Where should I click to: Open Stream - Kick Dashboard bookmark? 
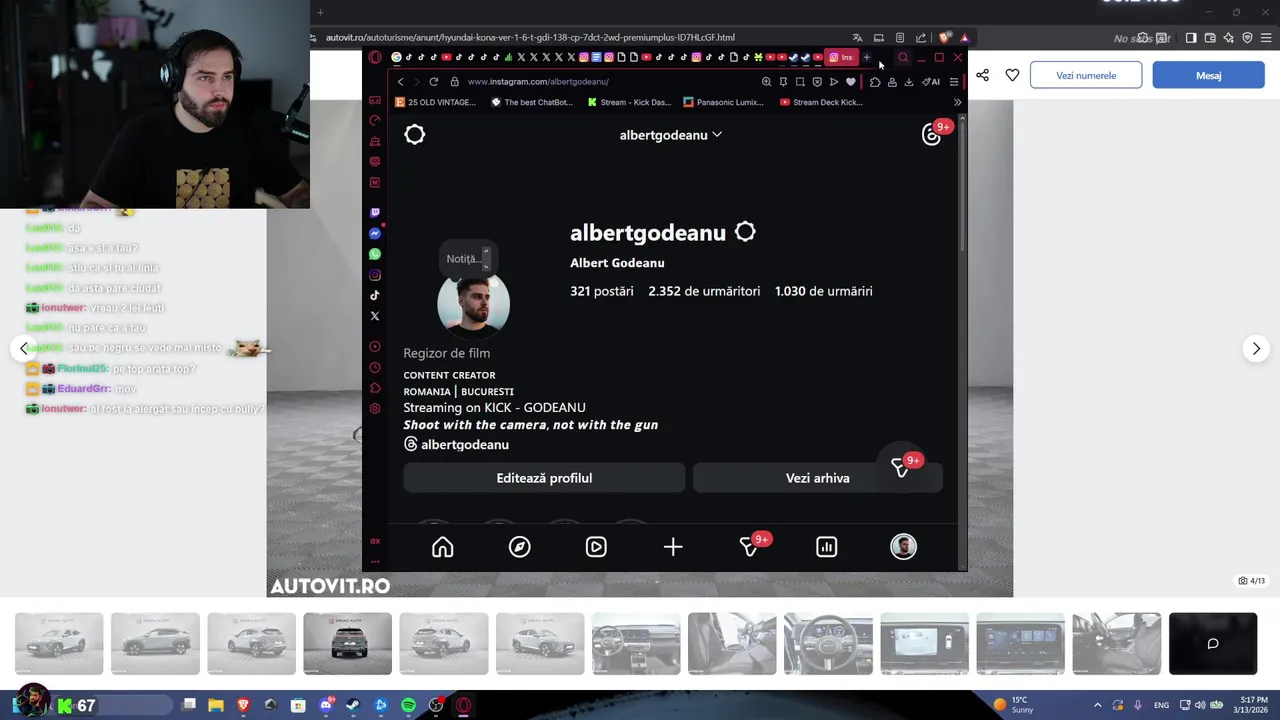point(629,102)
